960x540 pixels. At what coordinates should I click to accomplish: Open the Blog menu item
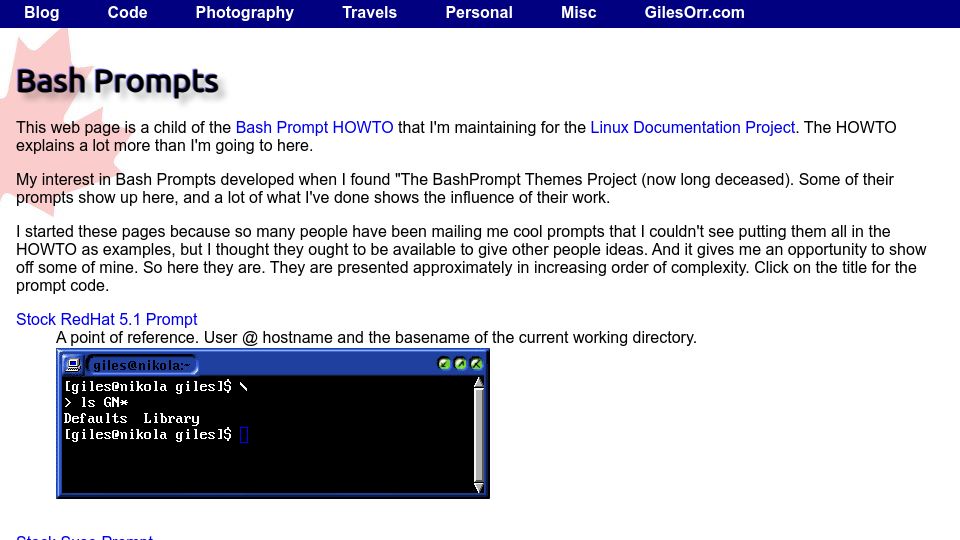(x=42, y=12)
